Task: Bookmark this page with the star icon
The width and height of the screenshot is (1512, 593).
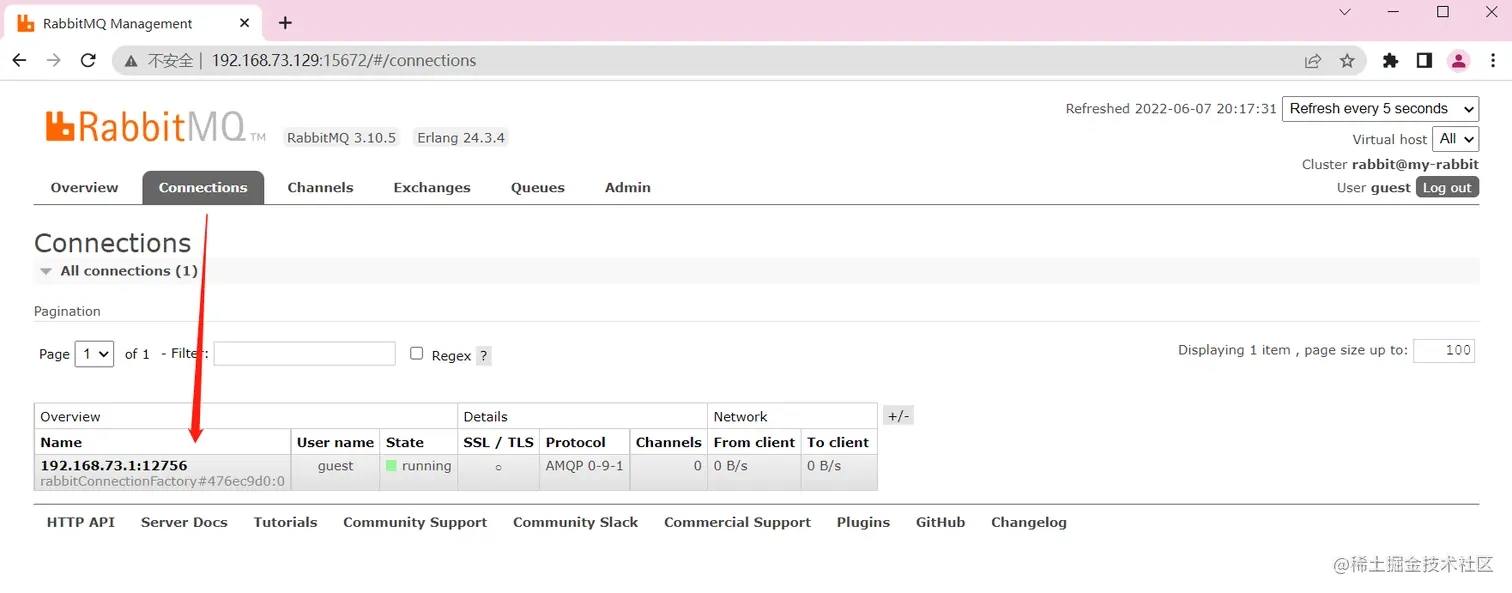Action: click(1347, 61)
